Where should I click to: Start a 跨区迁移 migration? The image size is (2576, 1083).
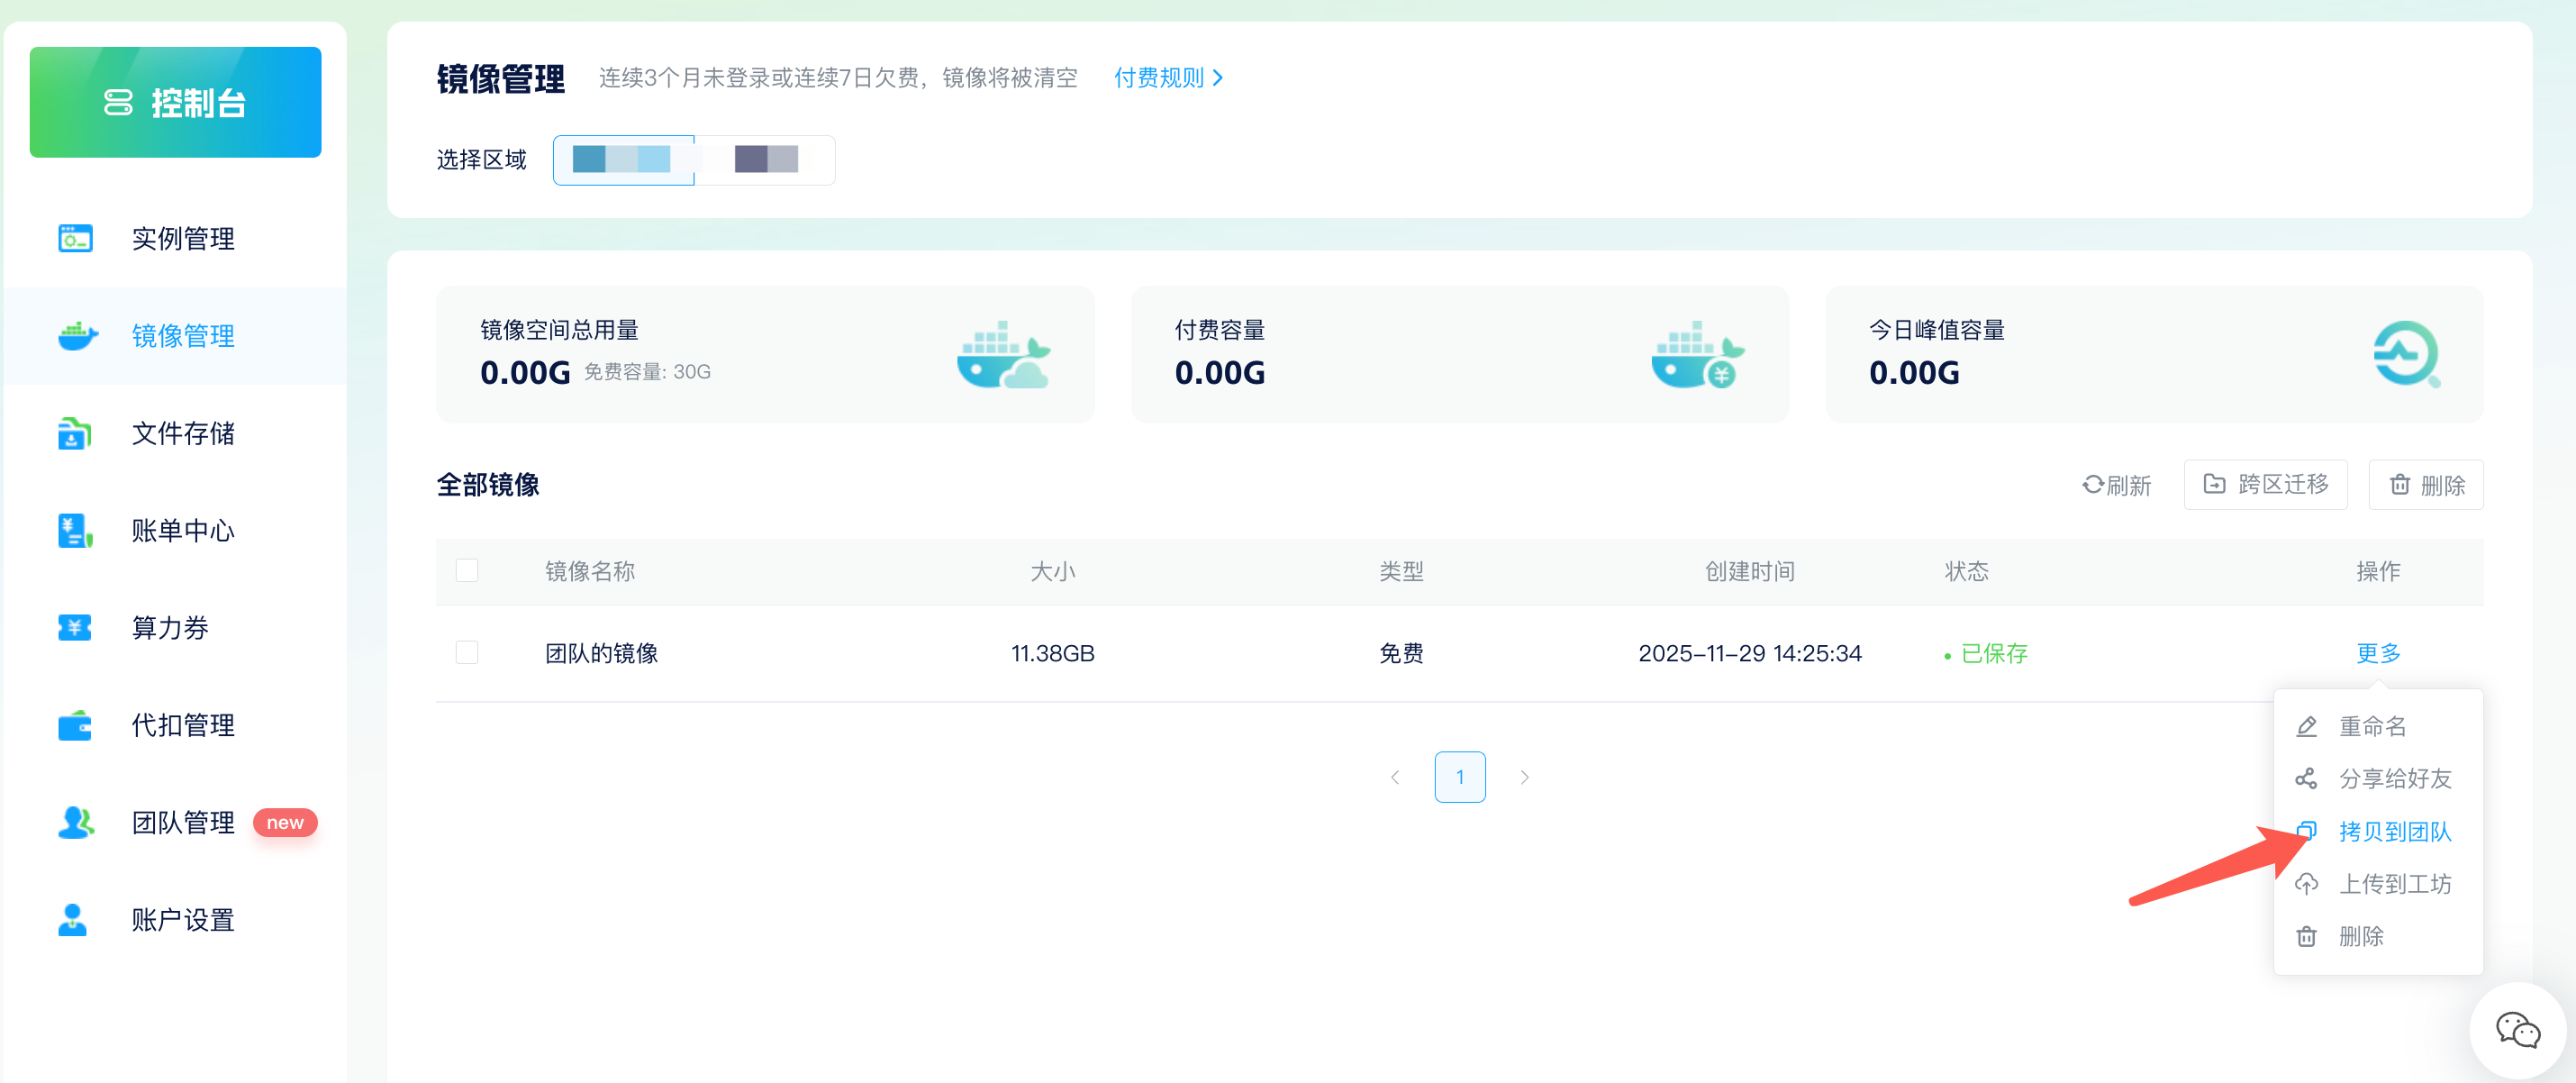[x=2265, y=484]
